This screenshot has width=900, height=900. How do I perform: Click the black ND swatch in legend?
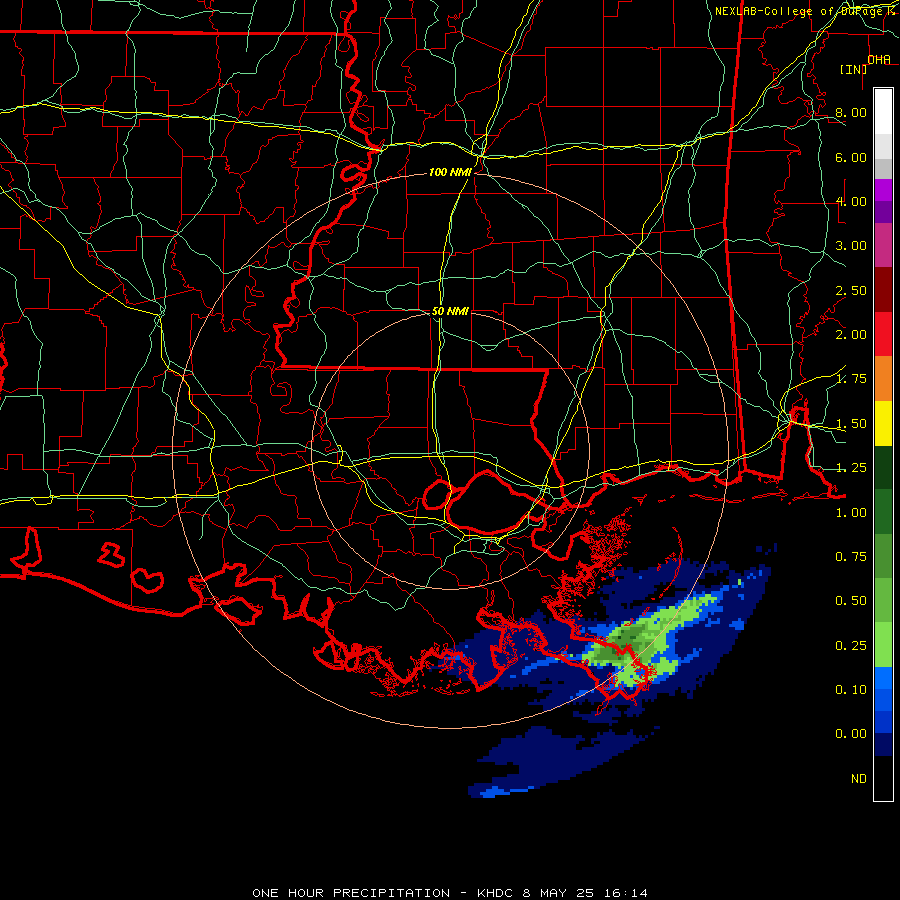pyautogui.click(x=883, y=778)
